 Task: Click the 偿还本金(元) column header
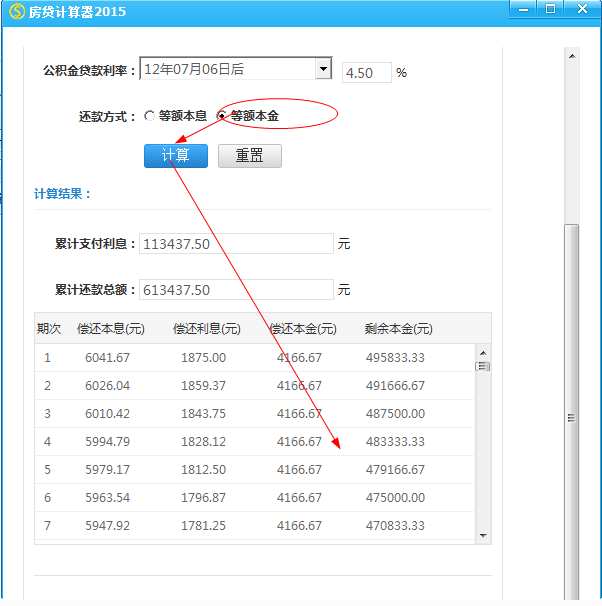pos(303,329)
